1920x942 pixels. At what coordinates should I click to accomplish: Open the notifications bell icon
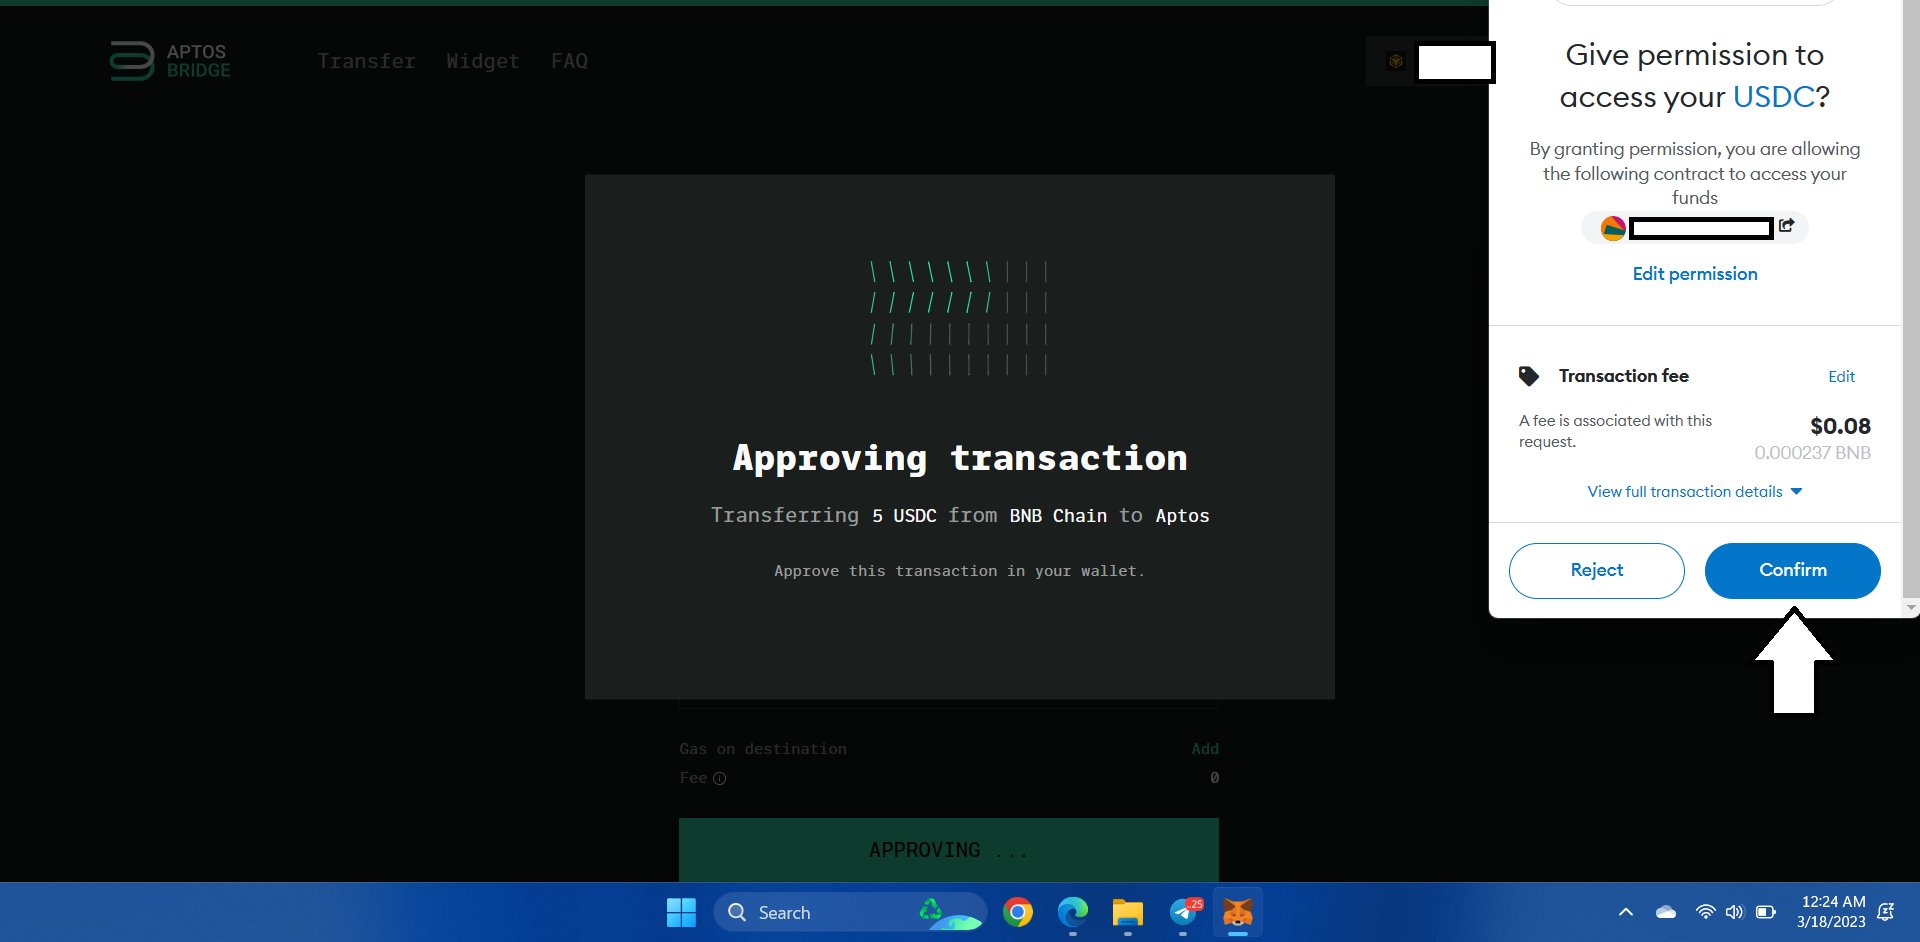pyautogui.click(x=1886, y=912)
